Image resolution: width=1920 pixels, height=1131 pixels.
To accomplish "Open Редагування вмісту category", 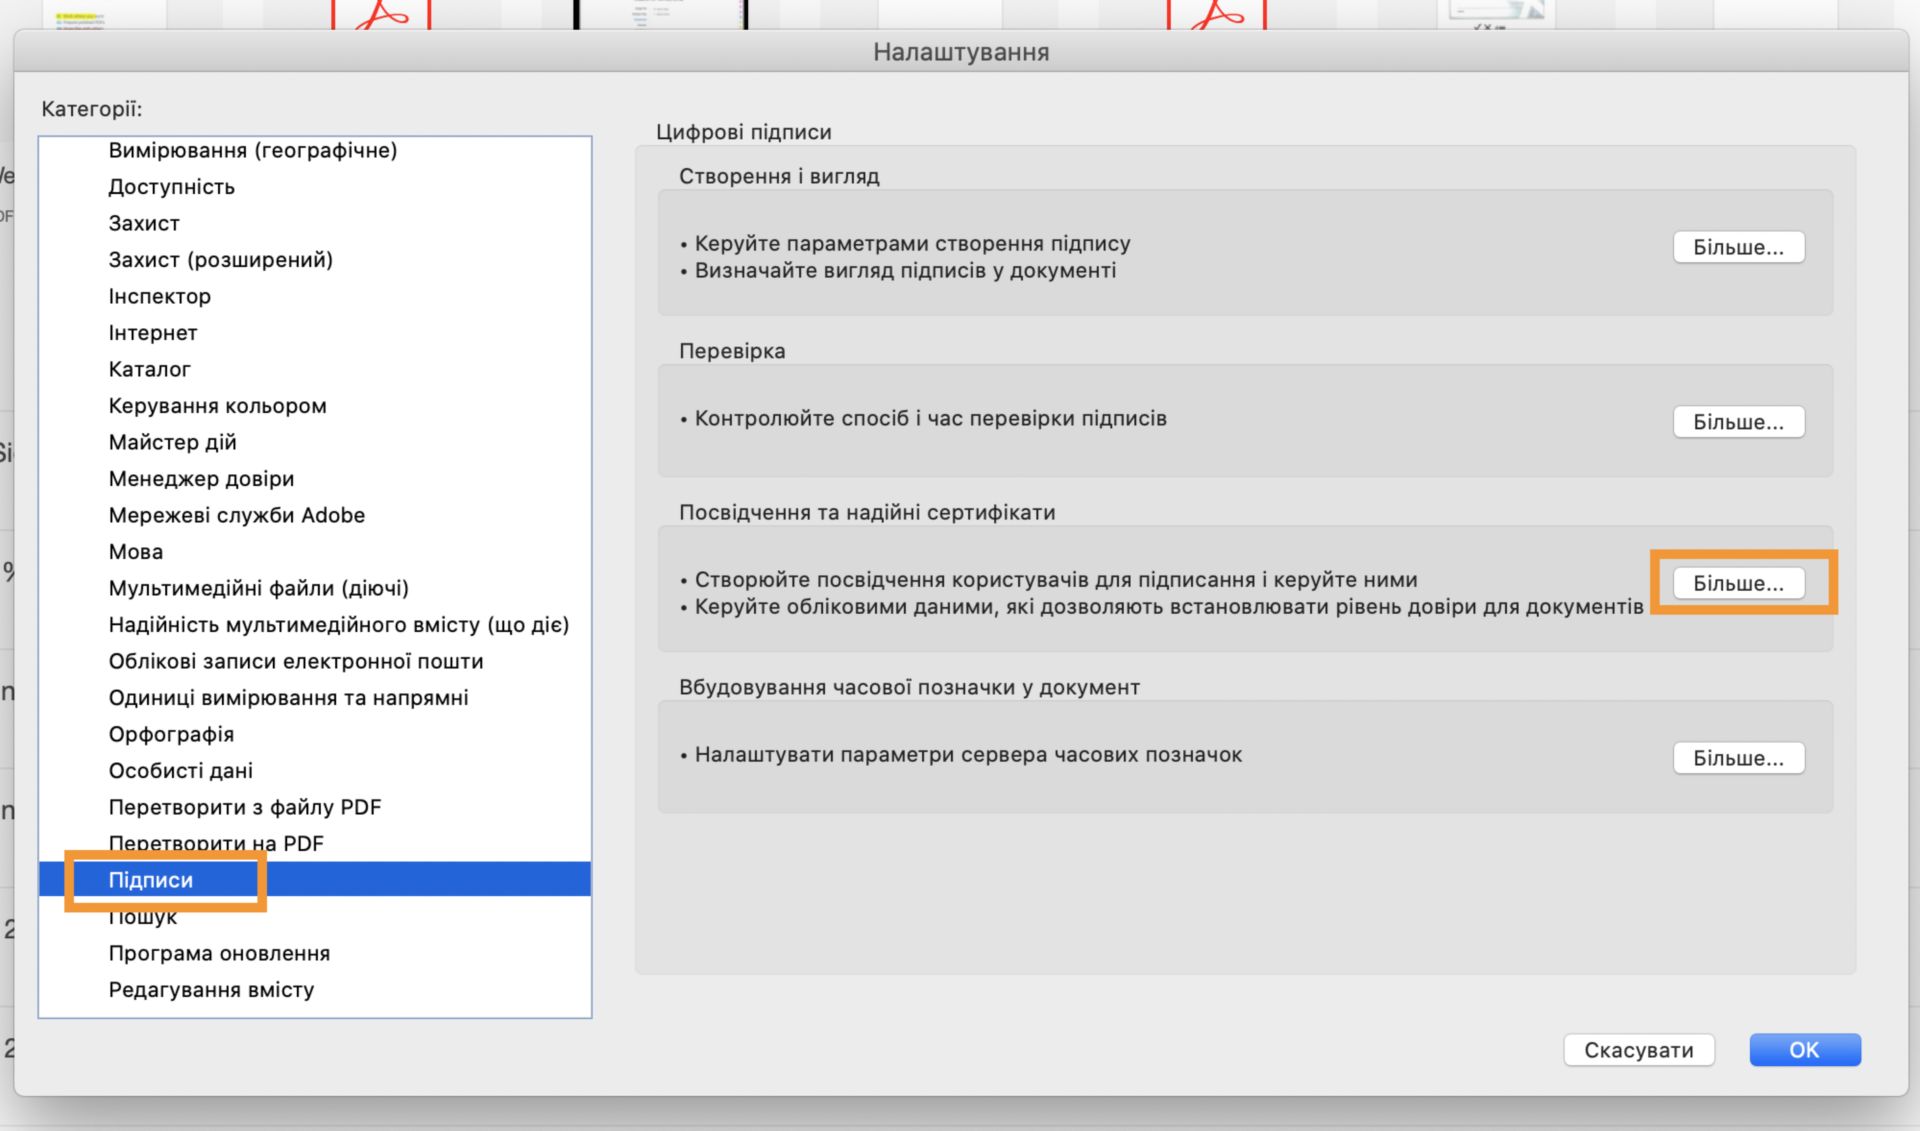I will pos(211,990).
